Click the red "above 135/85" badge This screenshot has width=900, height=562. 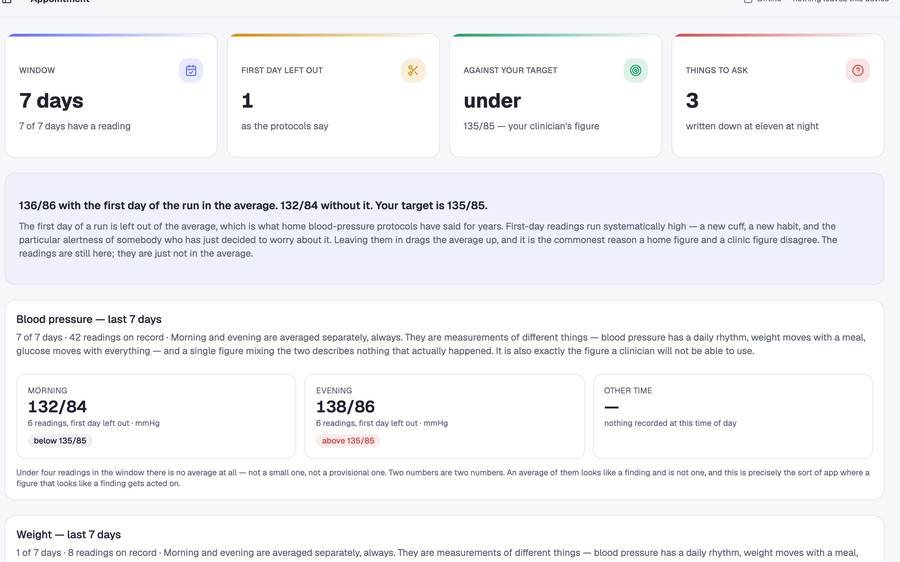coord(348,441)
